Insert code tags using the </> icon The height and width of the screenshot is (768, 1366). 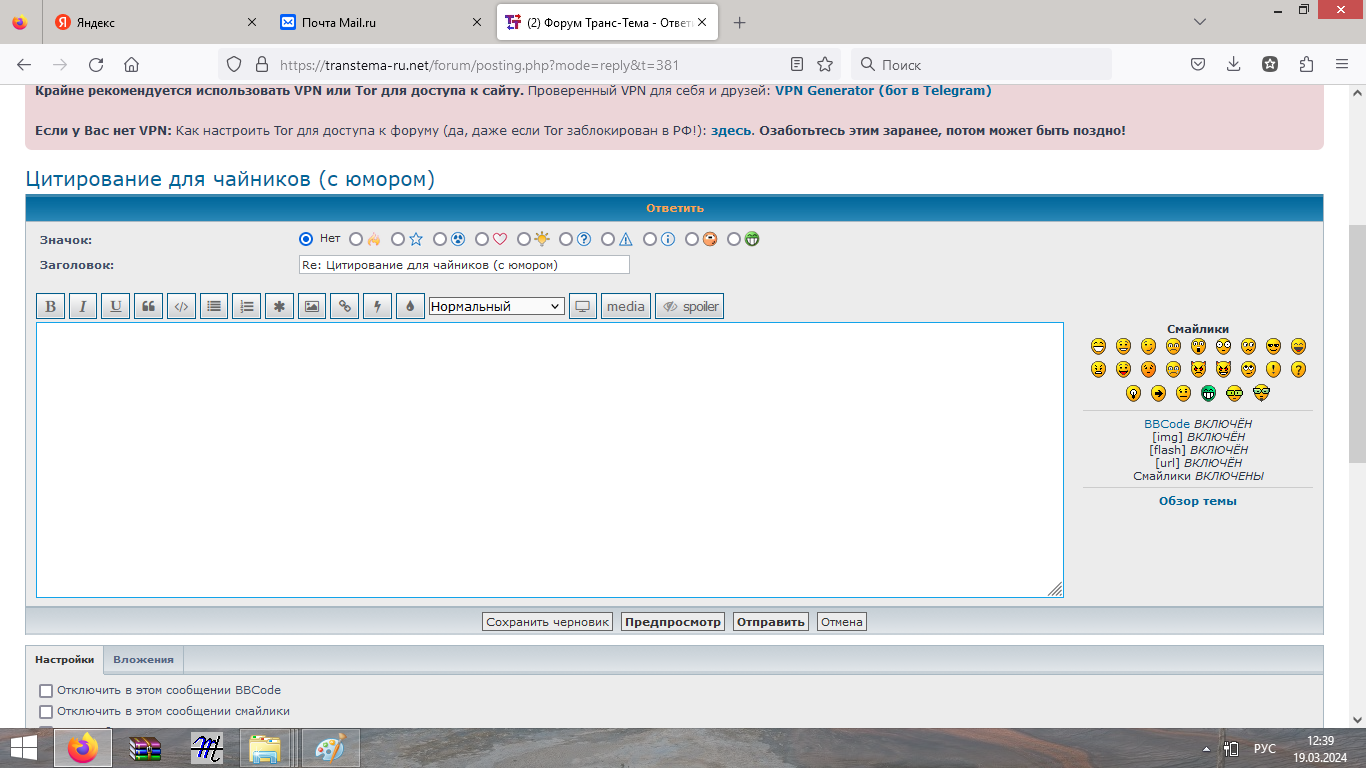pyautogui.click(x=181, y=306)
